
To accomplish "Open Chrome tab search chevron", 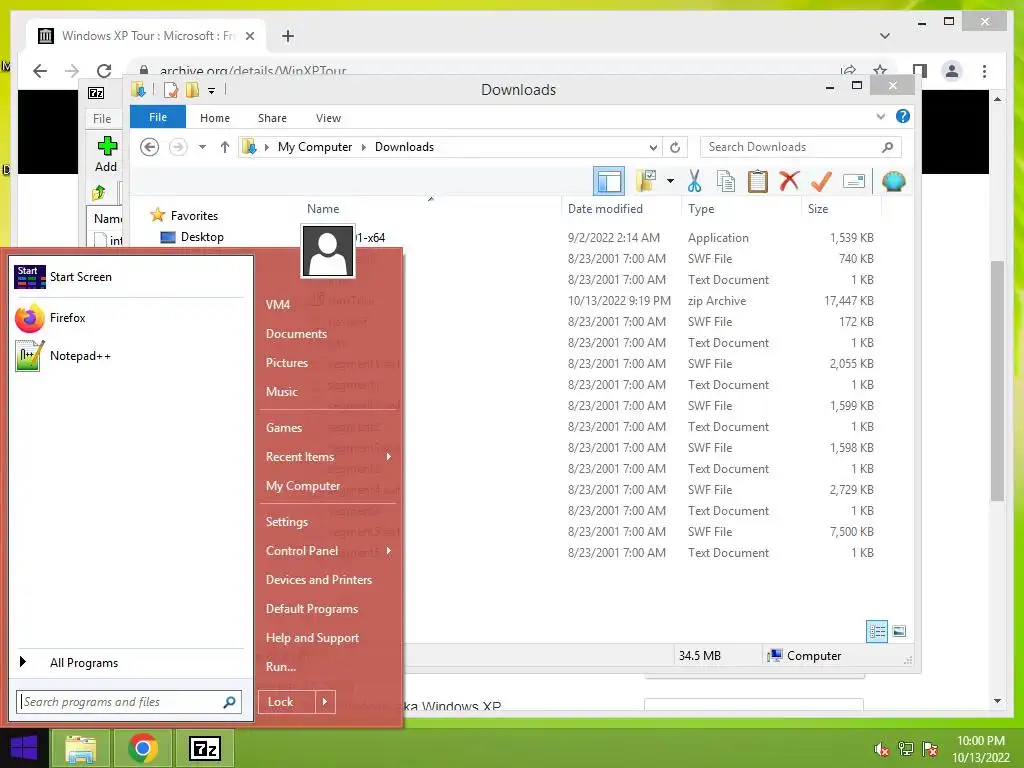I will click(885, 35).
